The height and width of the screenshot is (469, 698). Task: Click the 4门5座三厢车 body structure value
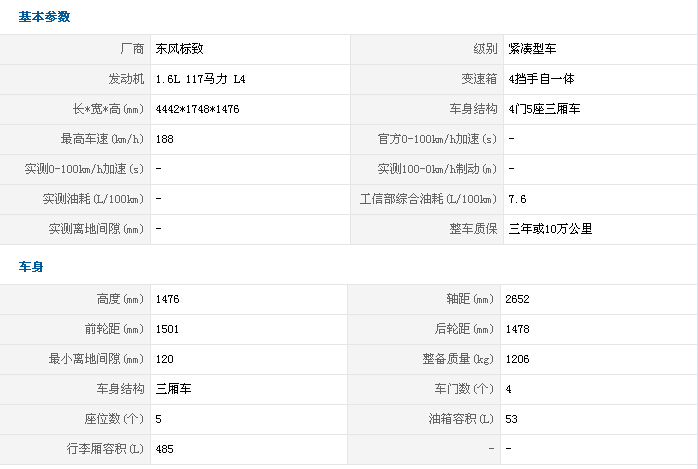coord(544,109)
